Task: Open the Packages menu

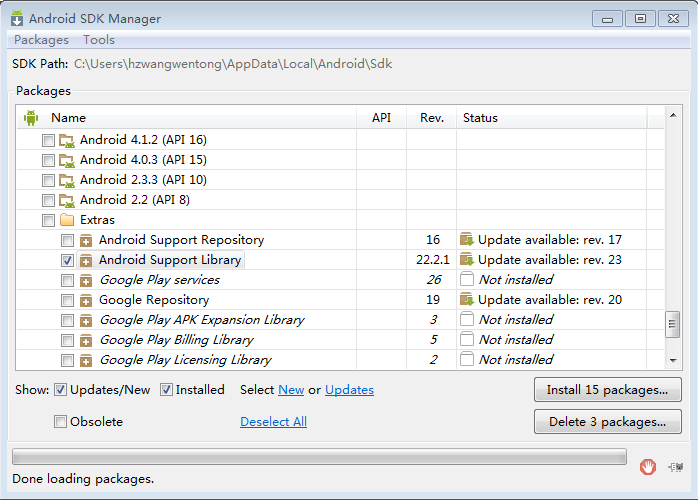Action: [41, 40]
